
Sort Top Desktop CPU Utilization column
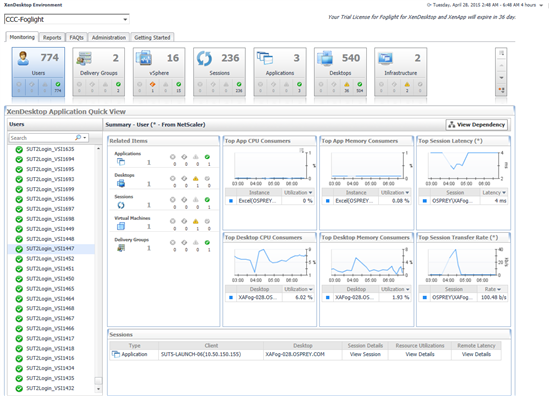tap(297, 289)
